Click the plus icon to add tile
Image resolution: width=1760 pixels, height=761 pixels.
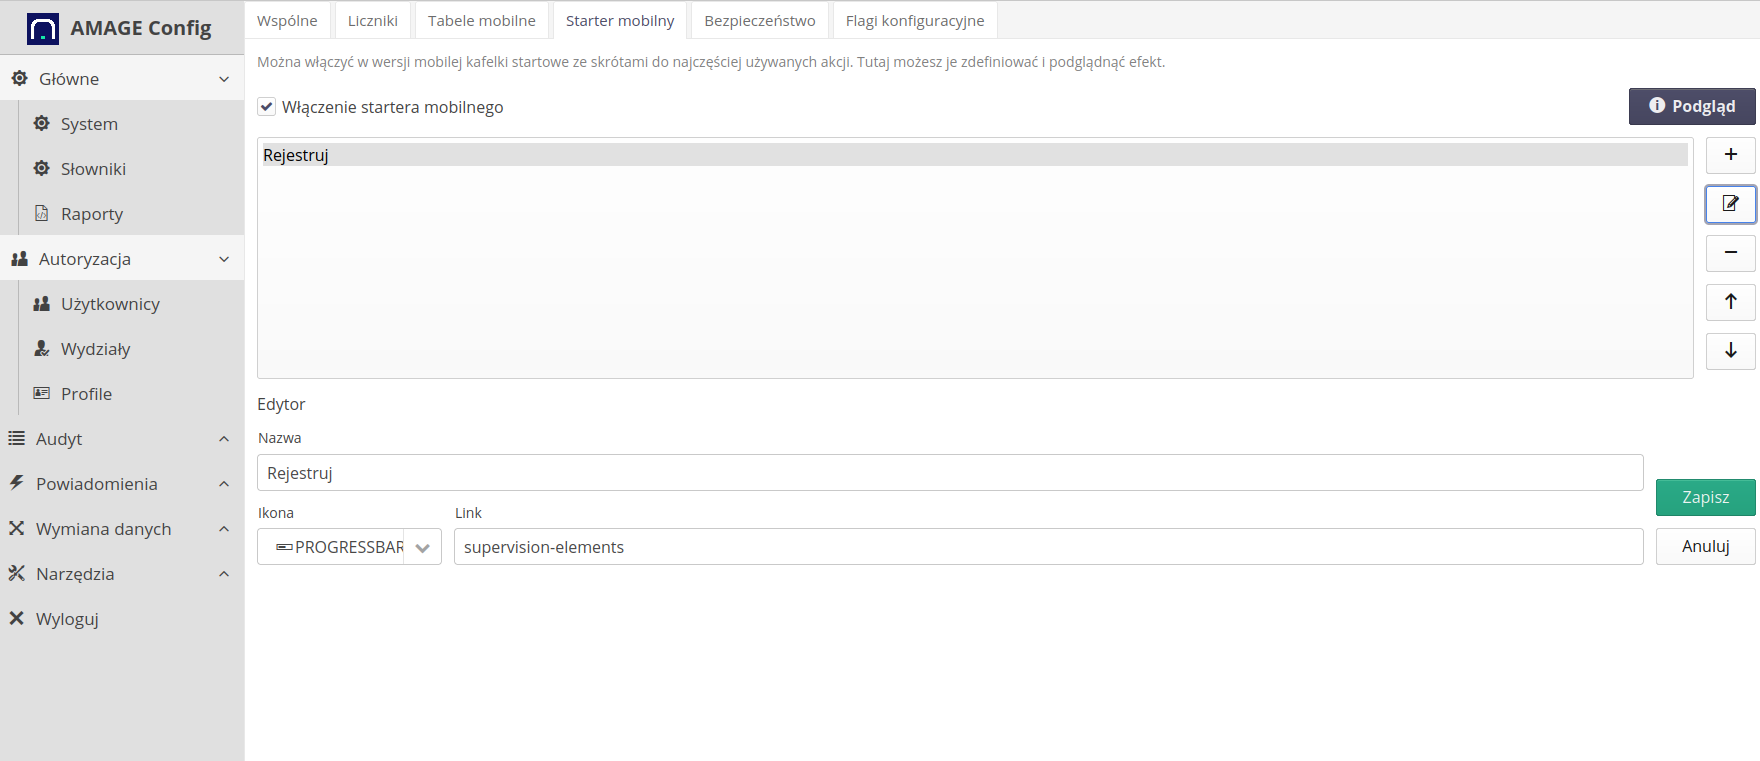[1730, 155]
